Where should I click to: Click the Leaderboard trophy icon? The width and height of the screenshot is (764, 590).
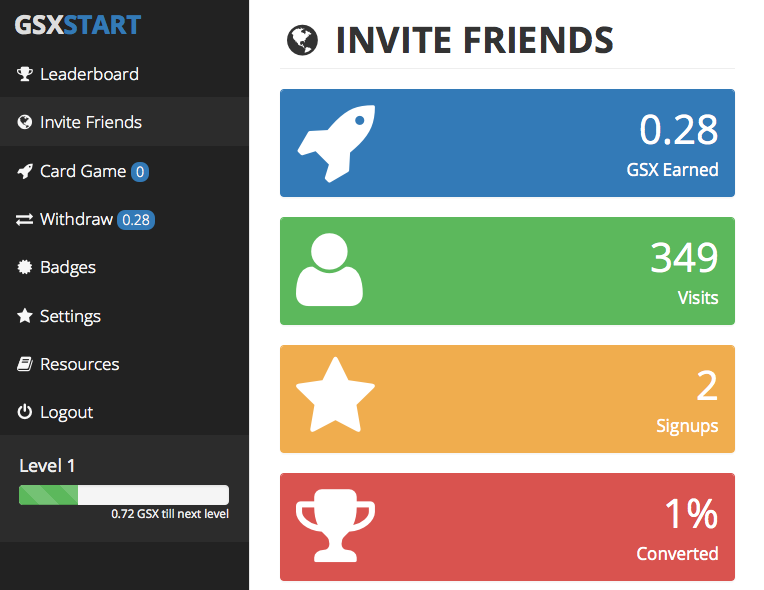(x=24, y=74)
